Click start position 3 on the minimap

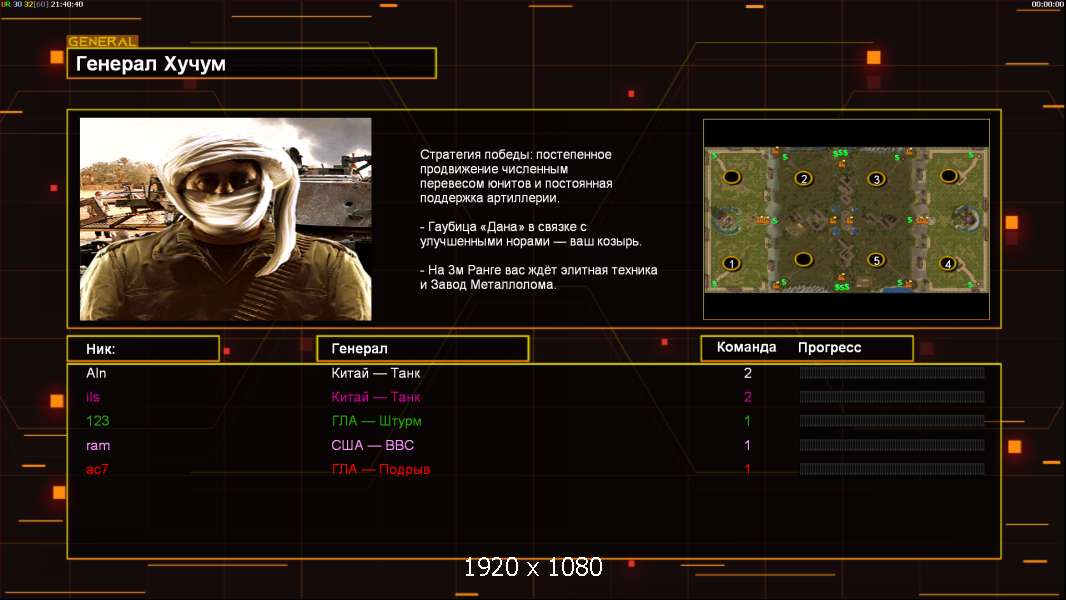(x=876, y=179)
